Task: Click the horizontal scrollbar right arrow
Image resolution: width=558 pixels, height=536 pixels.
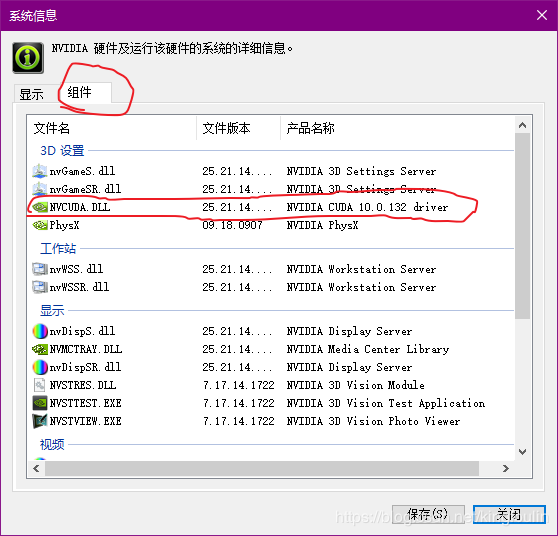Action: pos(505,468)
